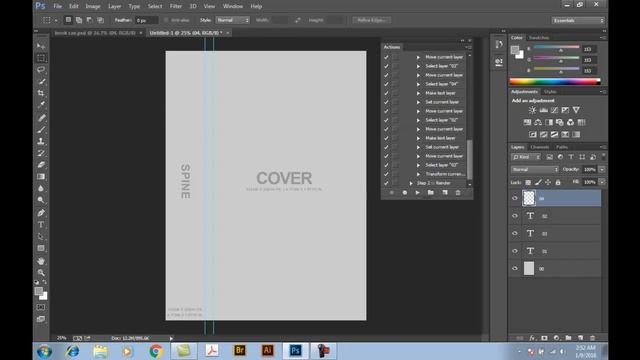Click the Feather input field
Screen dimensions: 640x360
pyautogui.click(x=147, y=20)
